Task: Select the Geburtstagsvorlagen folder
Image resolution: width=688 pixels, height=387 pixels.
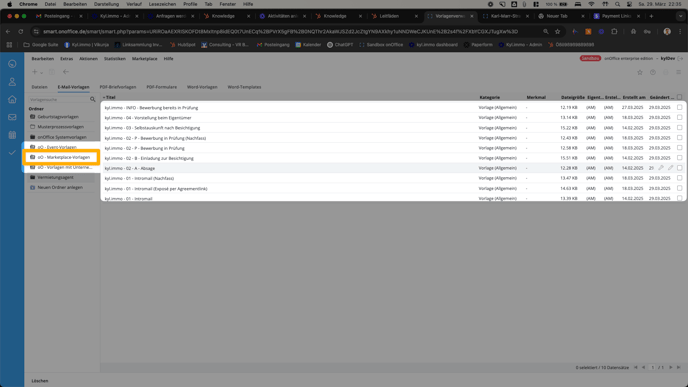Action: 58,117
